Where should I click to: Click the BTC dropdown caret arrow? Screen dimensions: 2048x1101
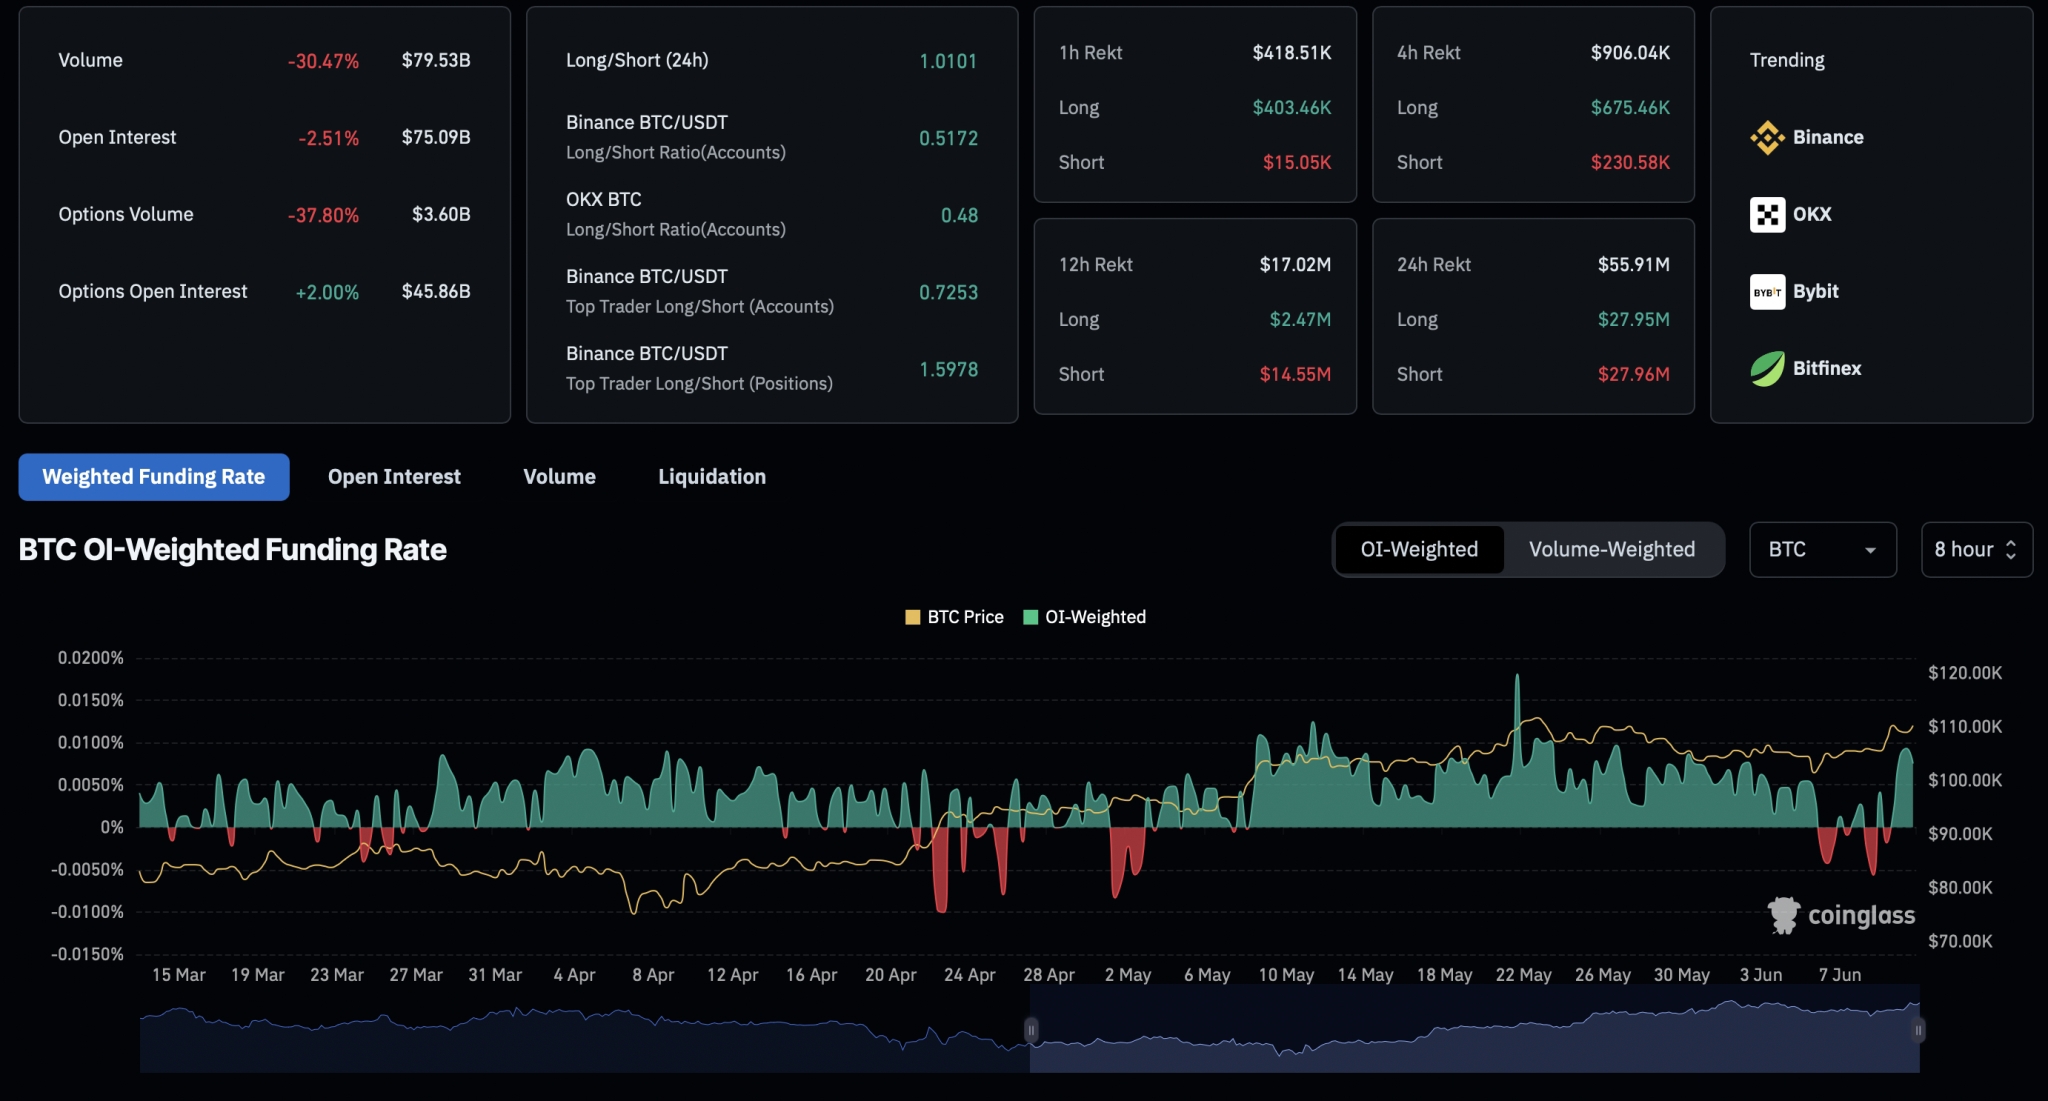tap(1870, 550)
